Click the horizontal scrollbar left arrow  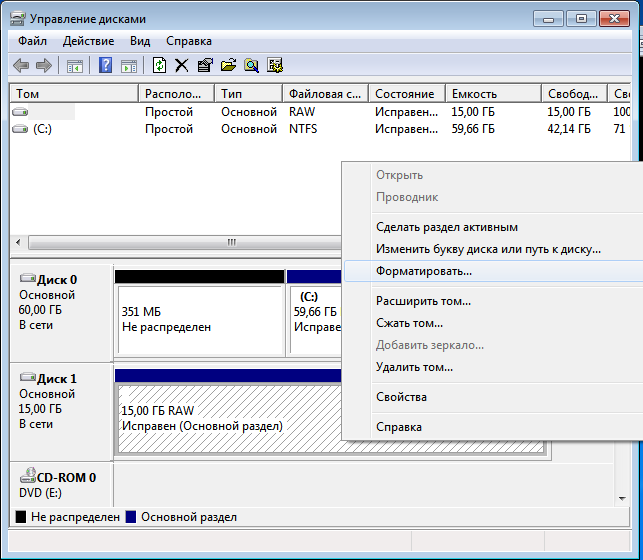coord(18,242)
